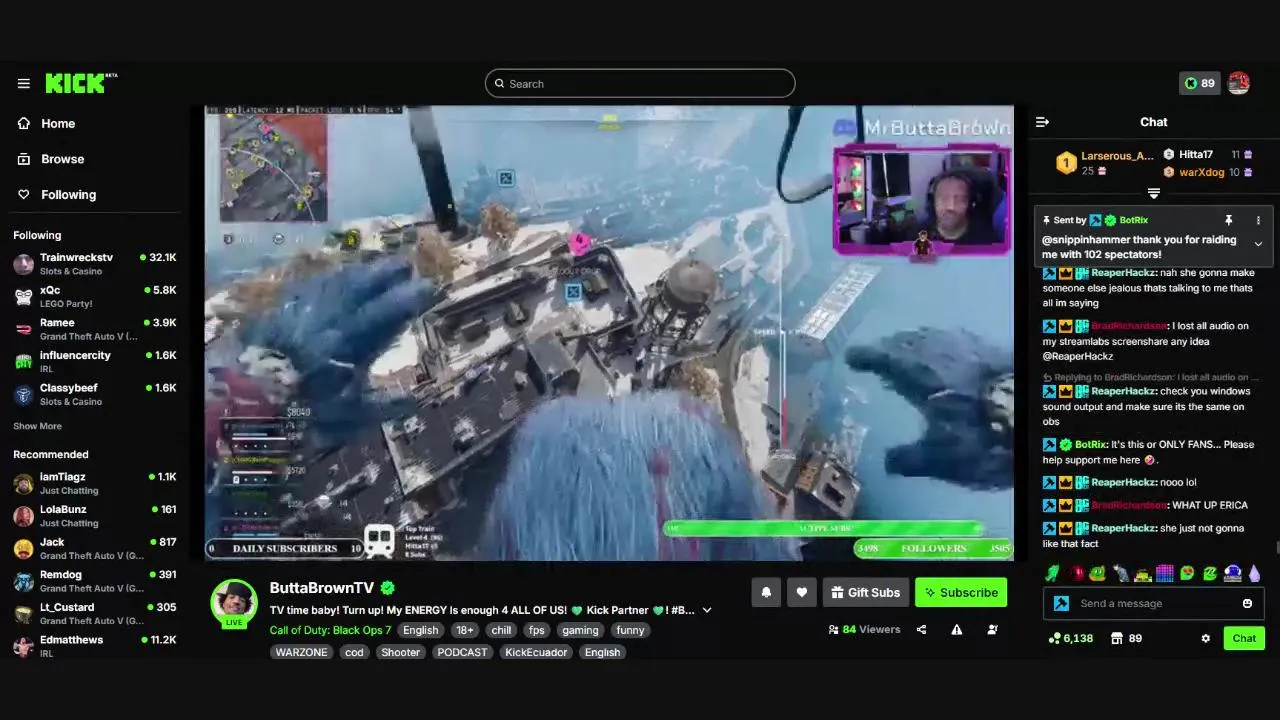The width and height of the screenshot is (1280, 720).
Task: Select the Shooter tag
Action: click(x=401, y=652)
